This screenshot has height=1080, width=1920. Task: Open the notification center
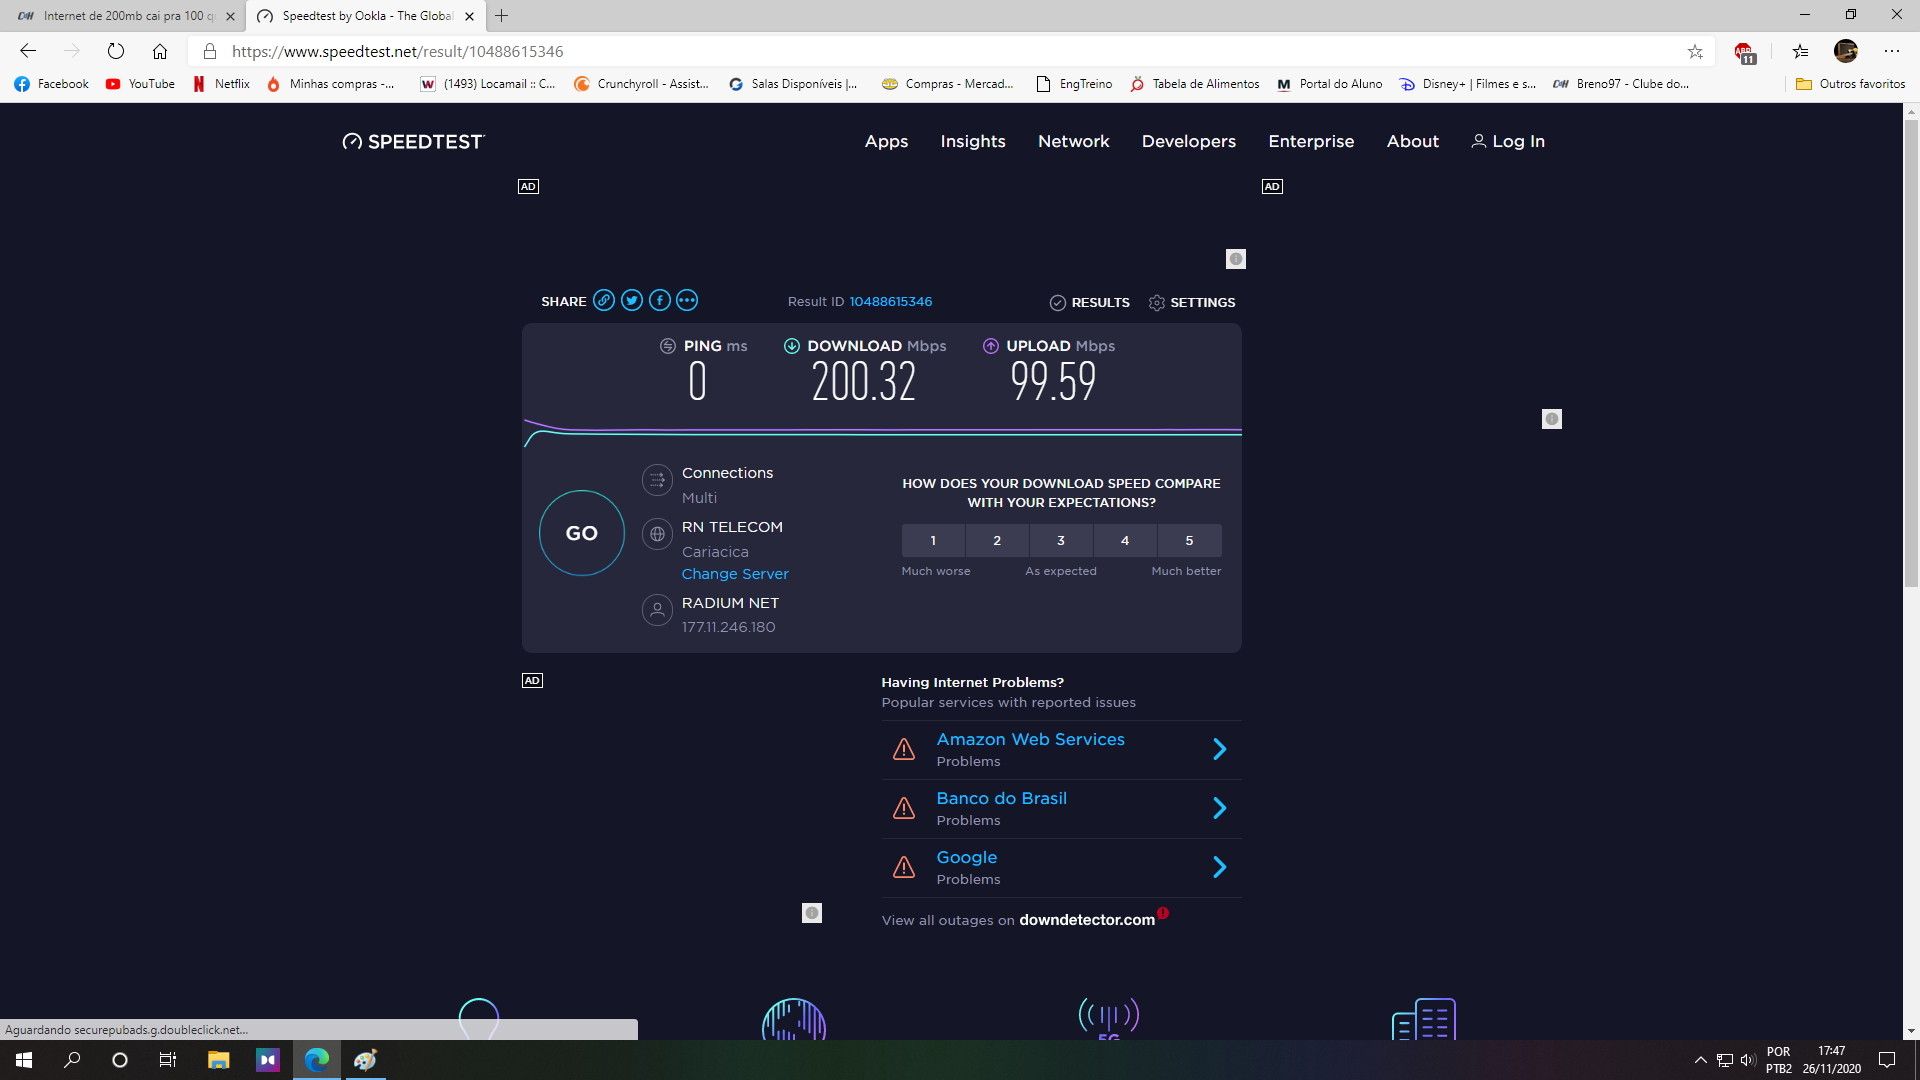point(1887,1060)
